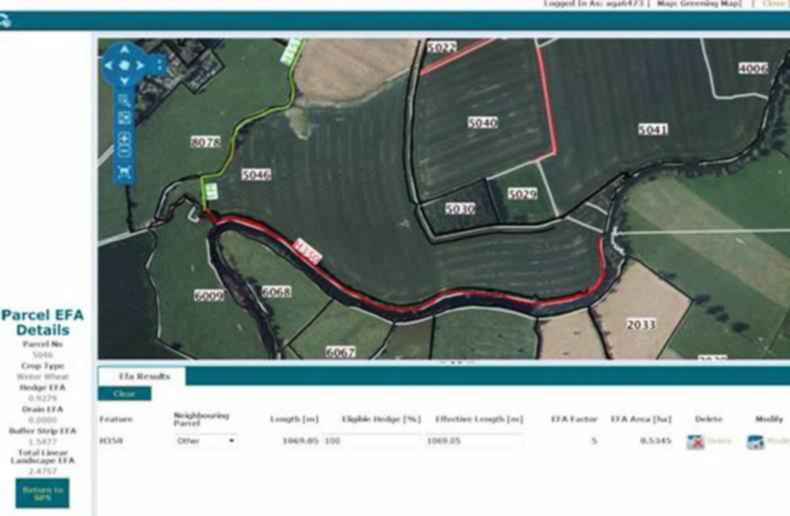Click the divider handle below the map
The width and height of the screenshot is (790, 516).
457,361
